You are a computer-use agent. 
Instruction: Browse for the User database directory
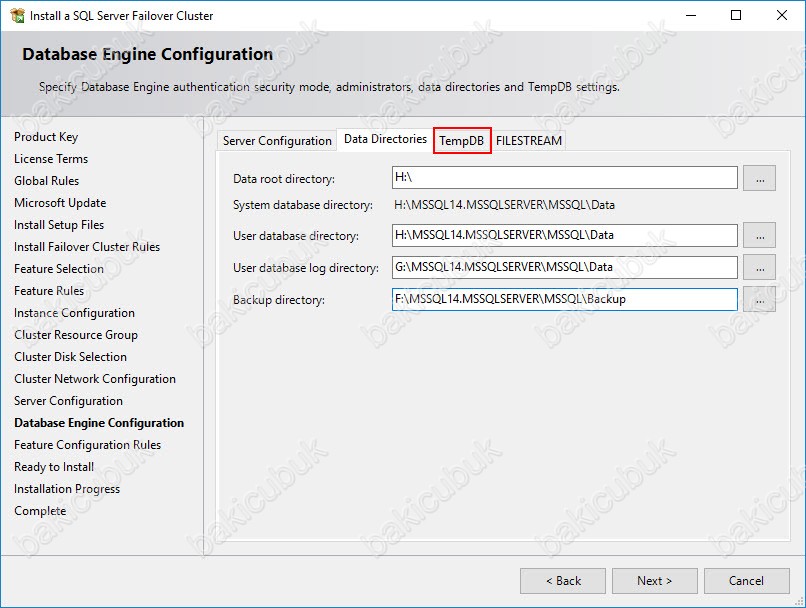click(759, 236)
